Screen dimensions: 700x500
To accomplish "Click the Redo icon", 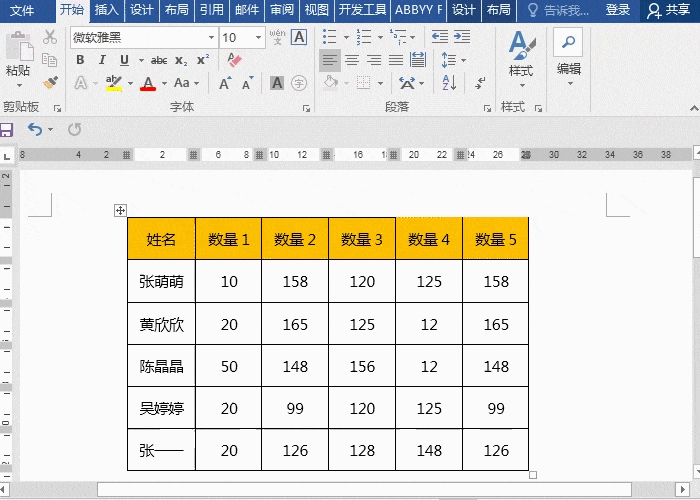I will tap(75, 129).
